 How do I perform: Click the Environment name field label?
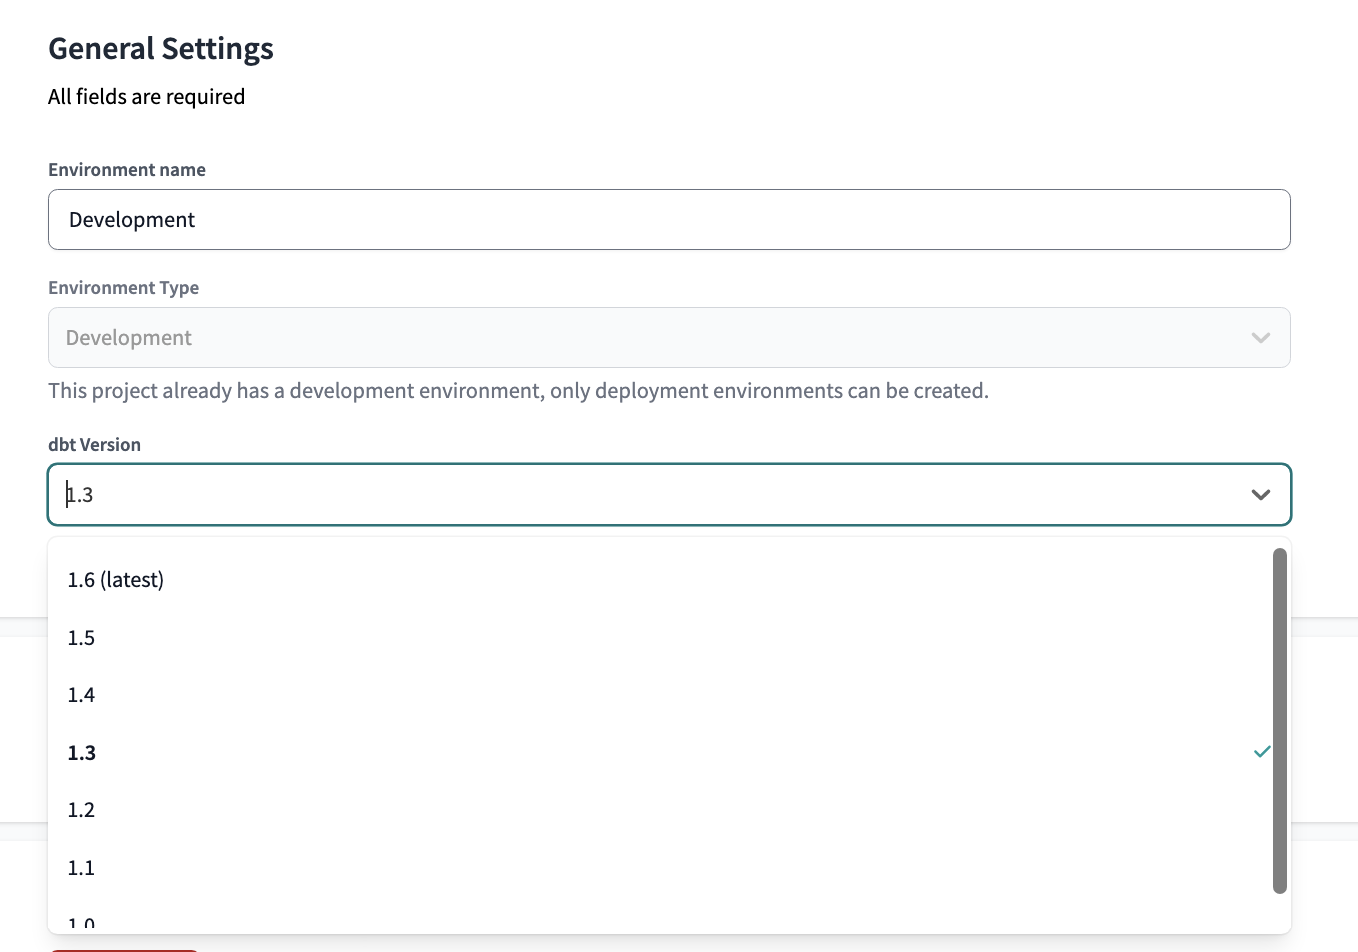click(126, 169)
